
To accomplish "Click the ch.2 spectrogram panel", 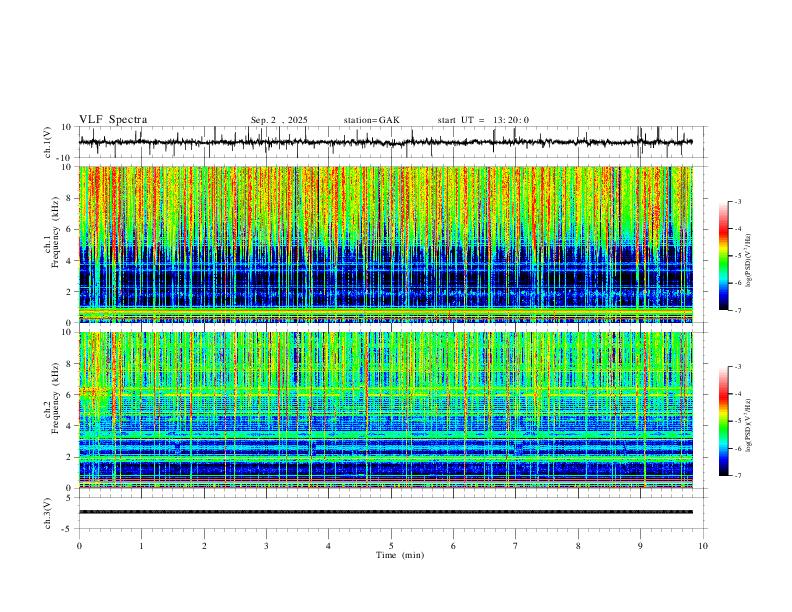I will [x=386, y=410].
